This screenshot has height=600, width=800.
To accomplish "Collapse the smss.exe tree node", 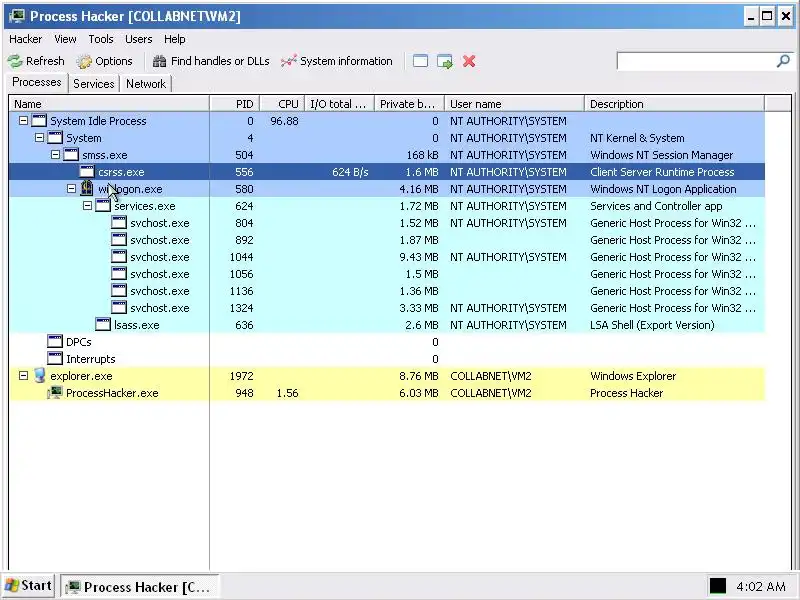I will 55,155.
